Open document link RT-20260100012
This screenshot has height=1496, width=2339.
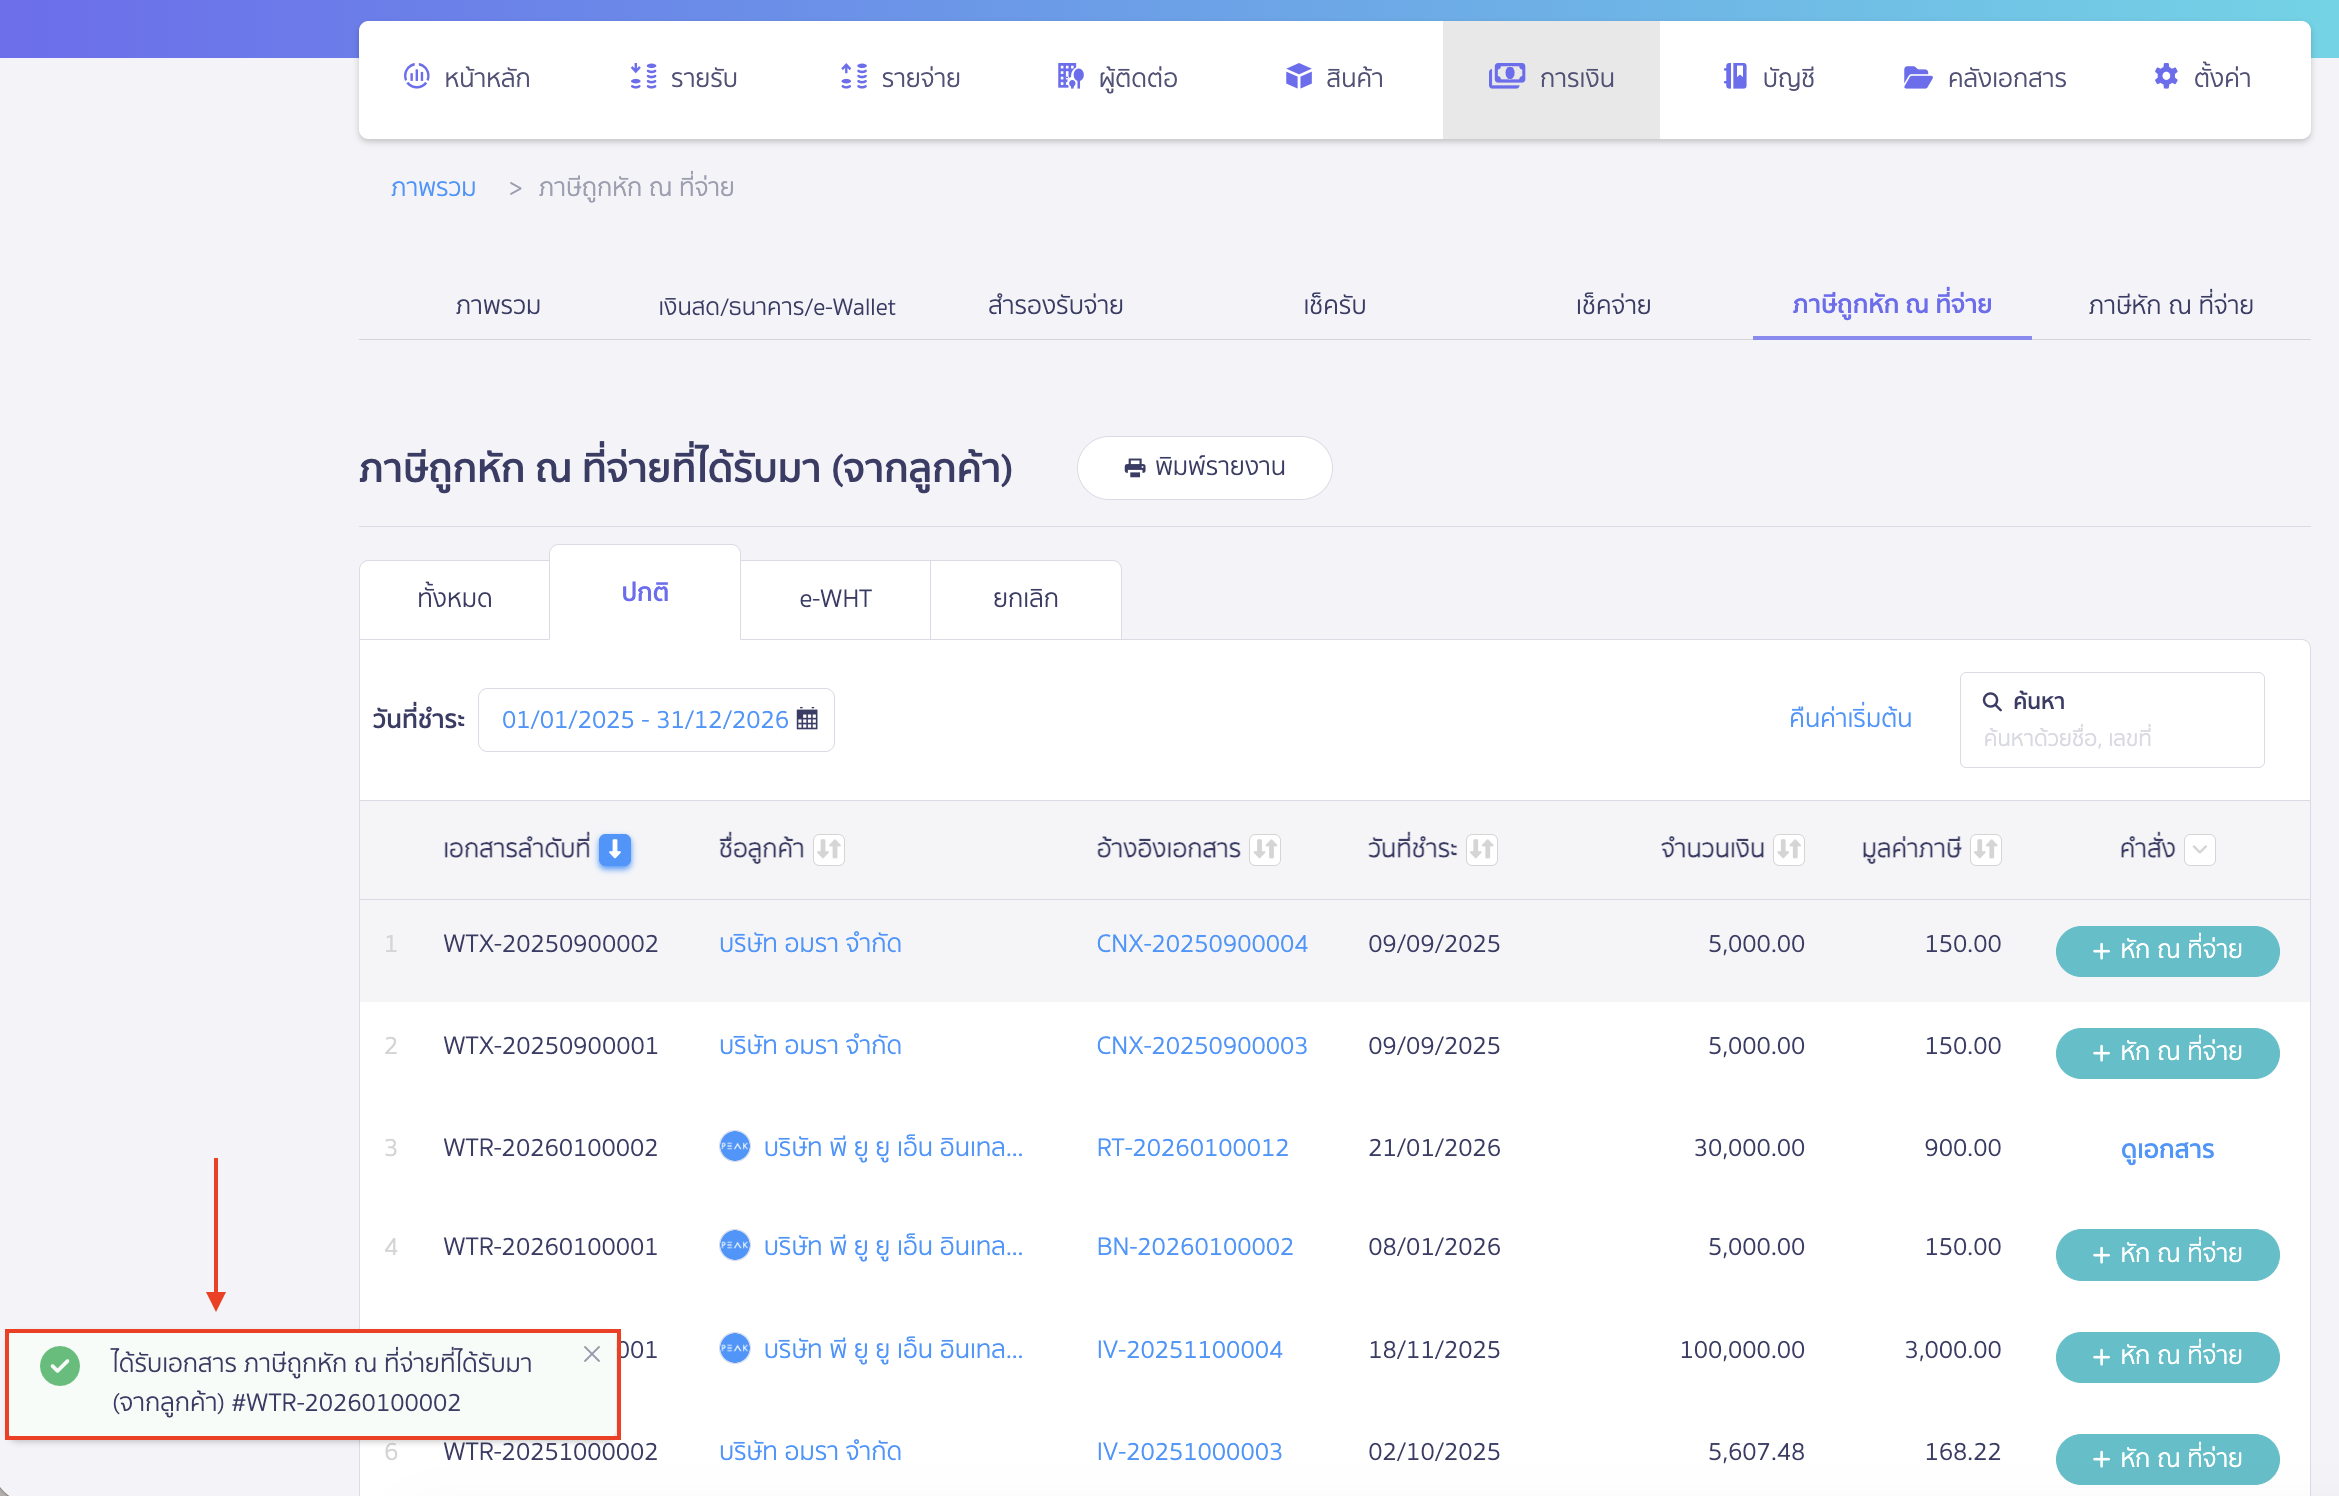pyautogui.click(x=1192, y=1147)
